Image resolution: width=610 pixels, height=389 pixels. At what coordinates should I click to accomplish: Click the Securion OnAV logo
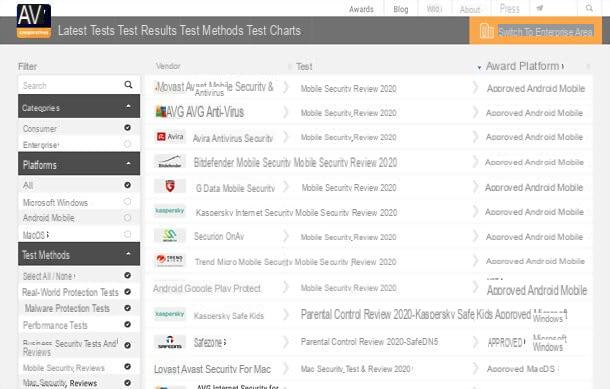pos(170,235)
